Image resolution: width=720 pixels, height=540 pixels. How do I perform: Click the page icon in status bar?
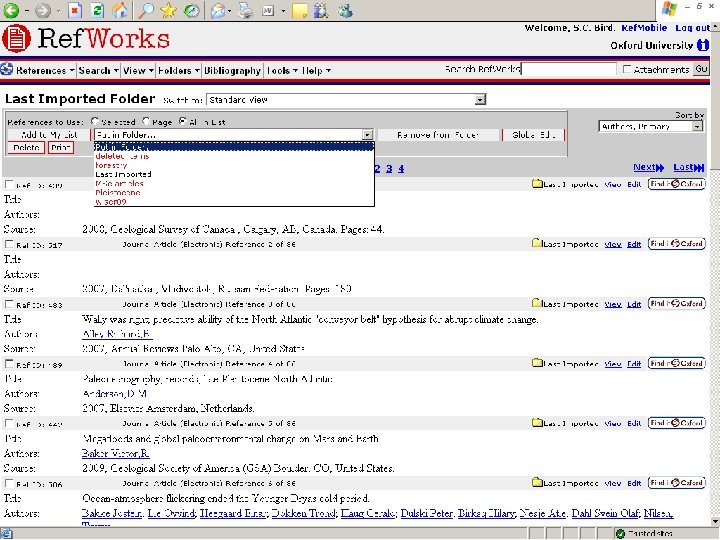pyautogui.click(x=8, y=534)
